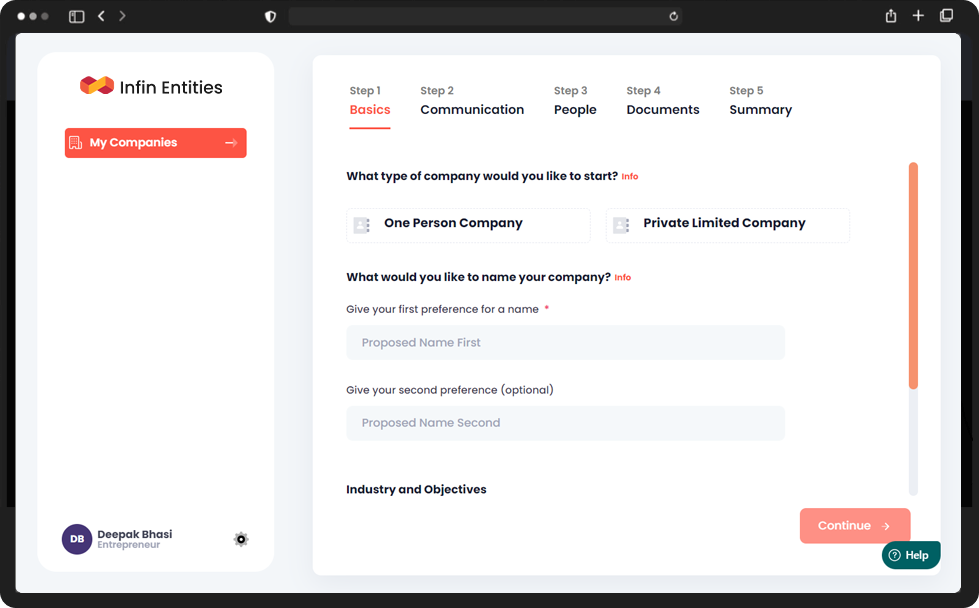
Task: Select the One Person Company building icon
Action: tap(362, 225)
